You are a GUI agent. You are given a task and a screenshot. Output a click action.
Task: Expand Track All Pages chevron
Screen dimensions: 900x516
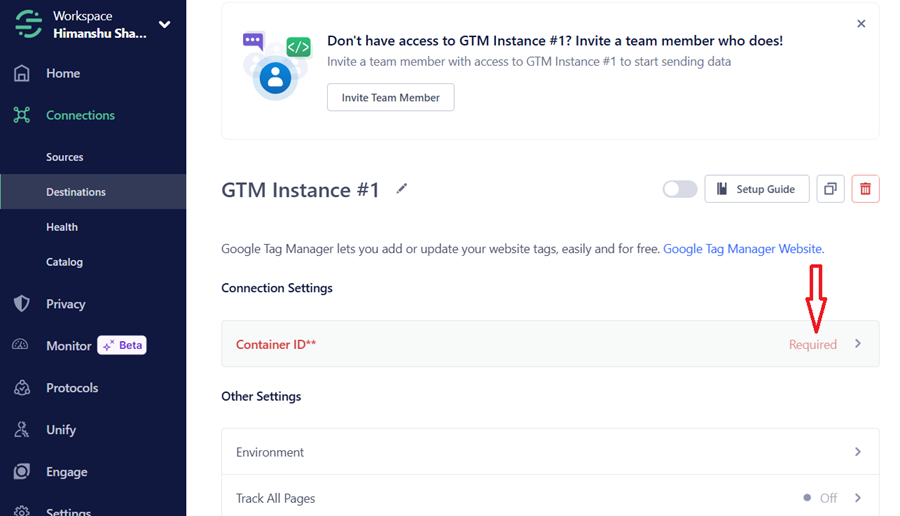pos(858,498)
